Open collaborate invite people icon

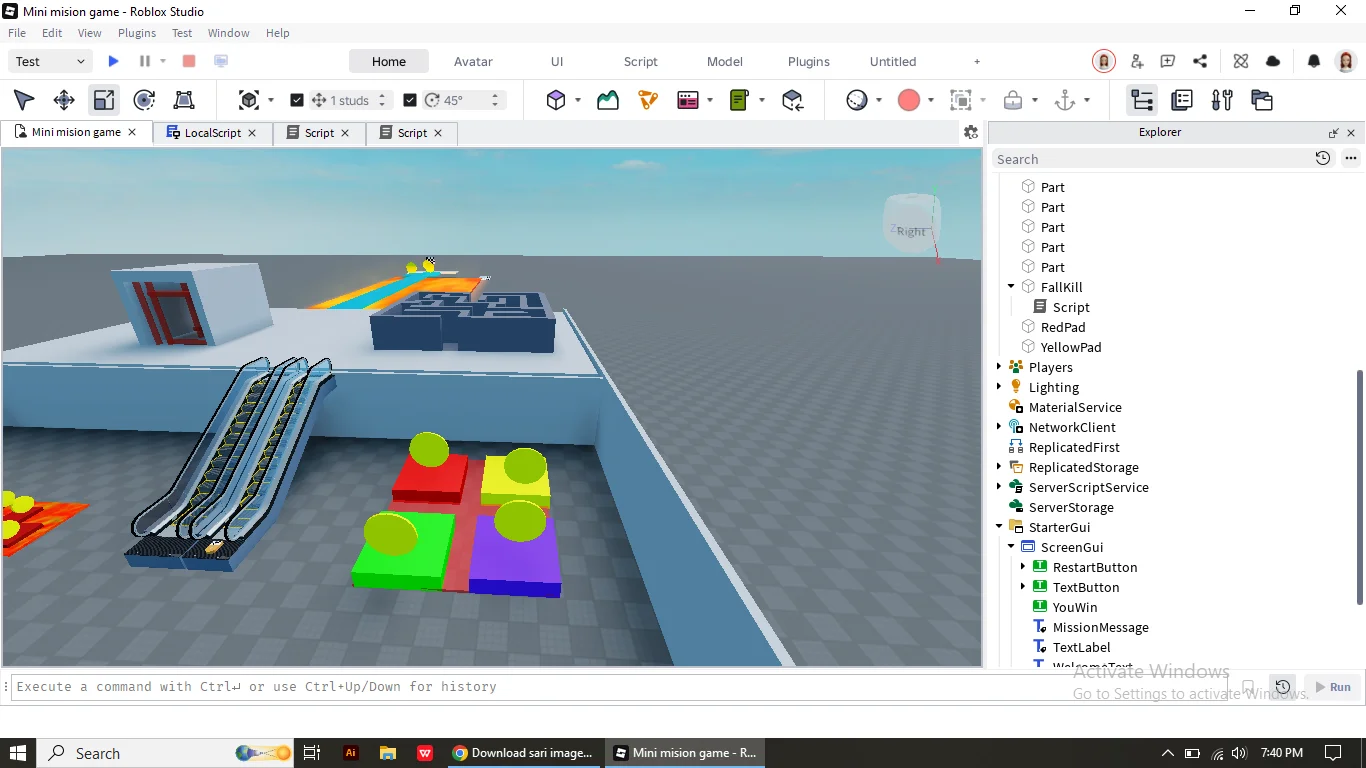pos(1137,61)
